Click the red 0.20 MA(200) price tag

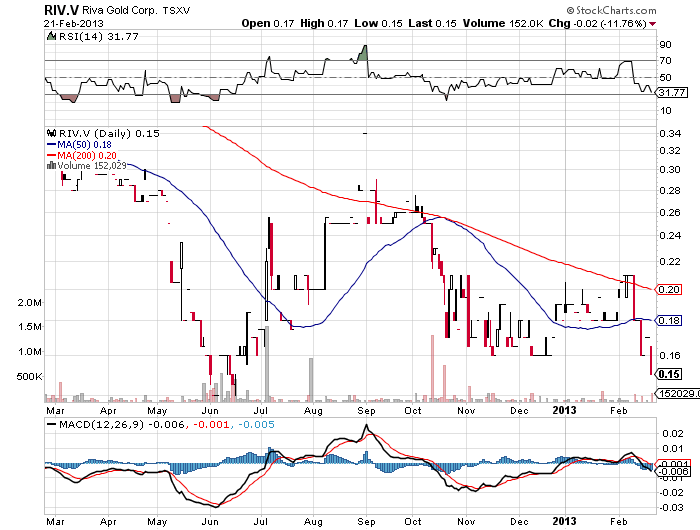[668, 289]
